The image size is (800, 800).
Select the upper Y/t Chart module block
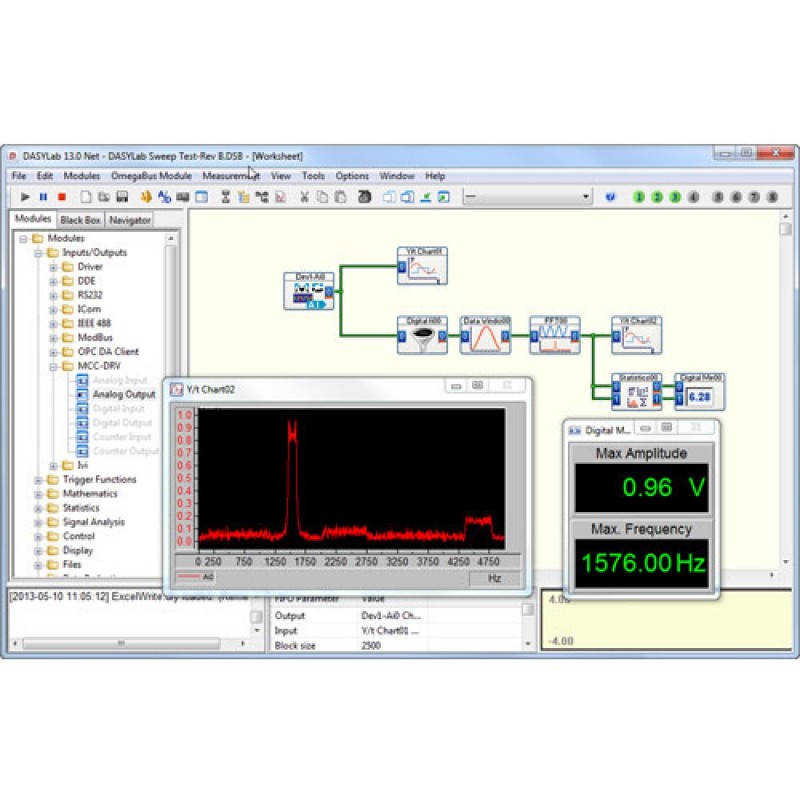tap(422, 266)
